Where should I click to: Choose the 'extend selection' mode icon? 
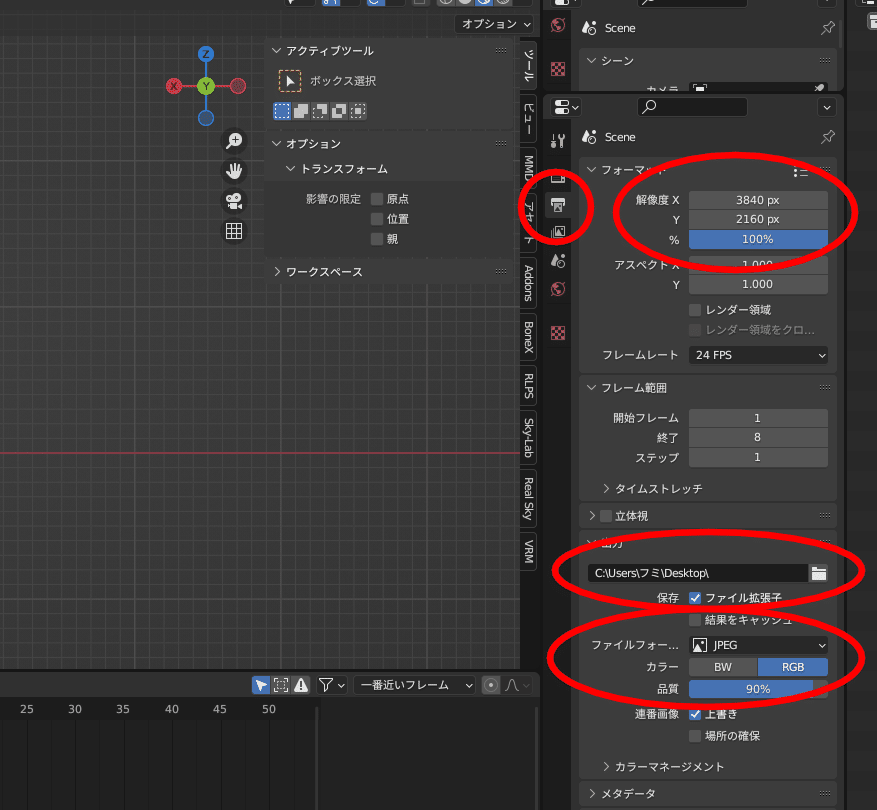click(x=301, y=111)
